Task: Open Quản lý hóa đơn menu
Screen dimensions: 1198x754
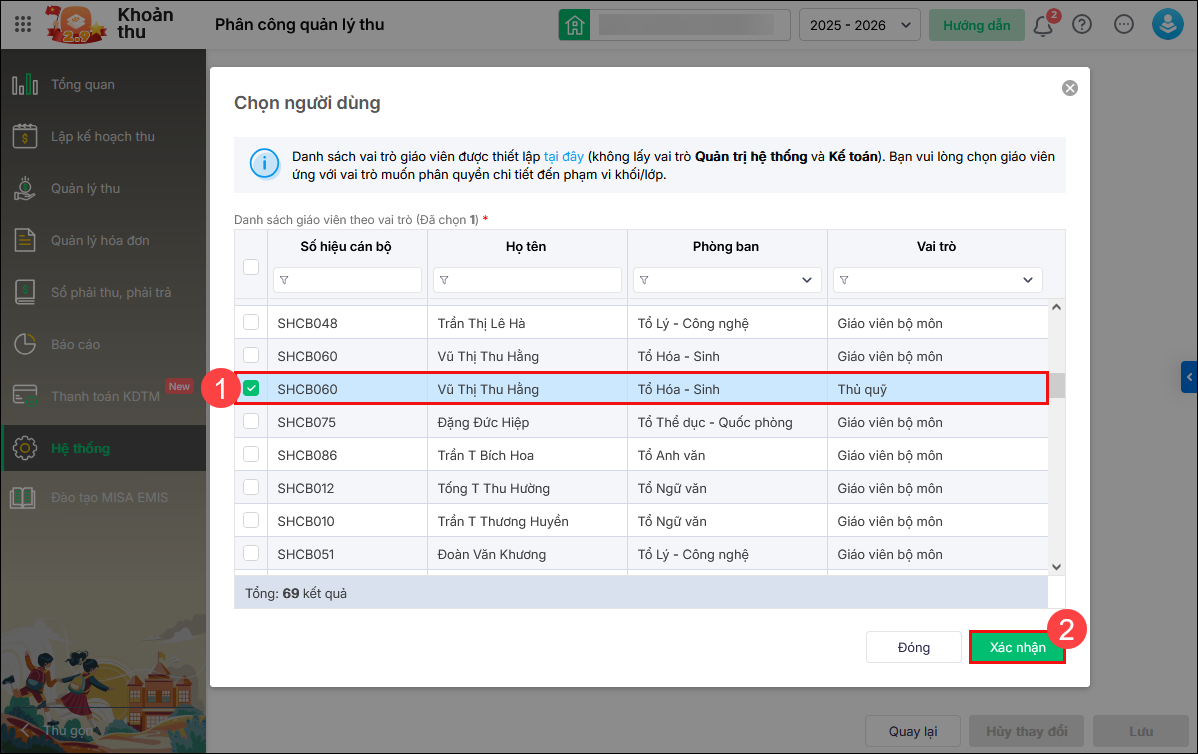Action: point(103,241)
